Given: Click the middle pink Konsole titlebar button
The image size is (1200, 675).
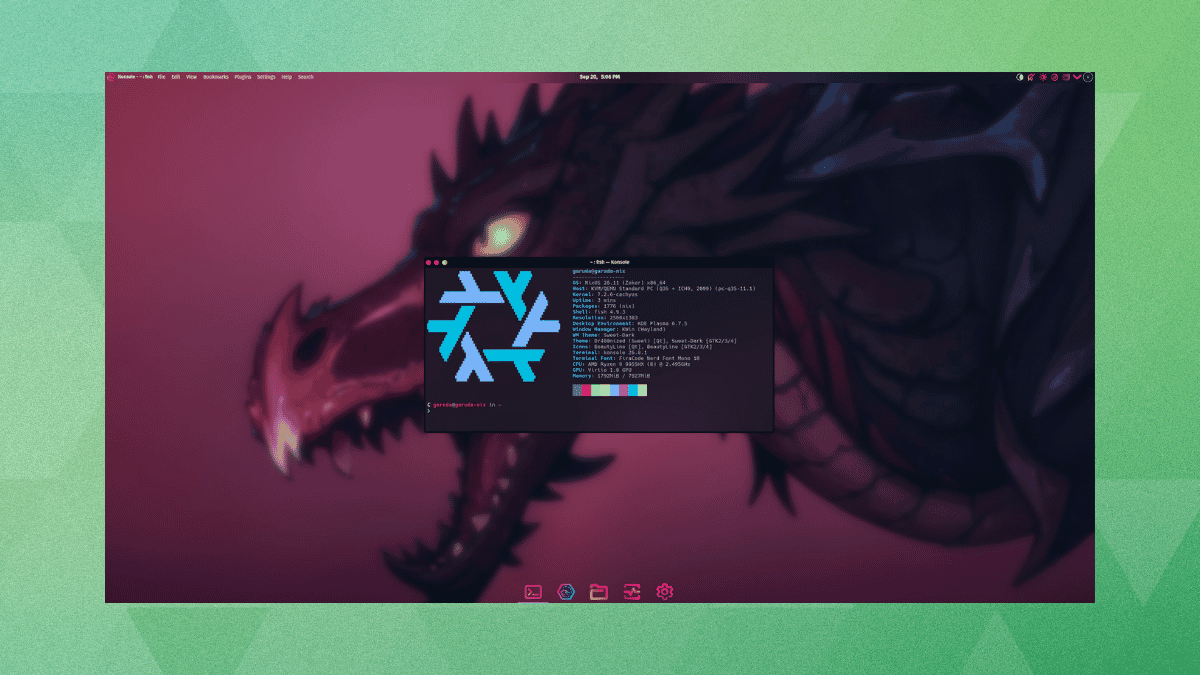Looking at the screenshot, I should click(x=436, y=262).
